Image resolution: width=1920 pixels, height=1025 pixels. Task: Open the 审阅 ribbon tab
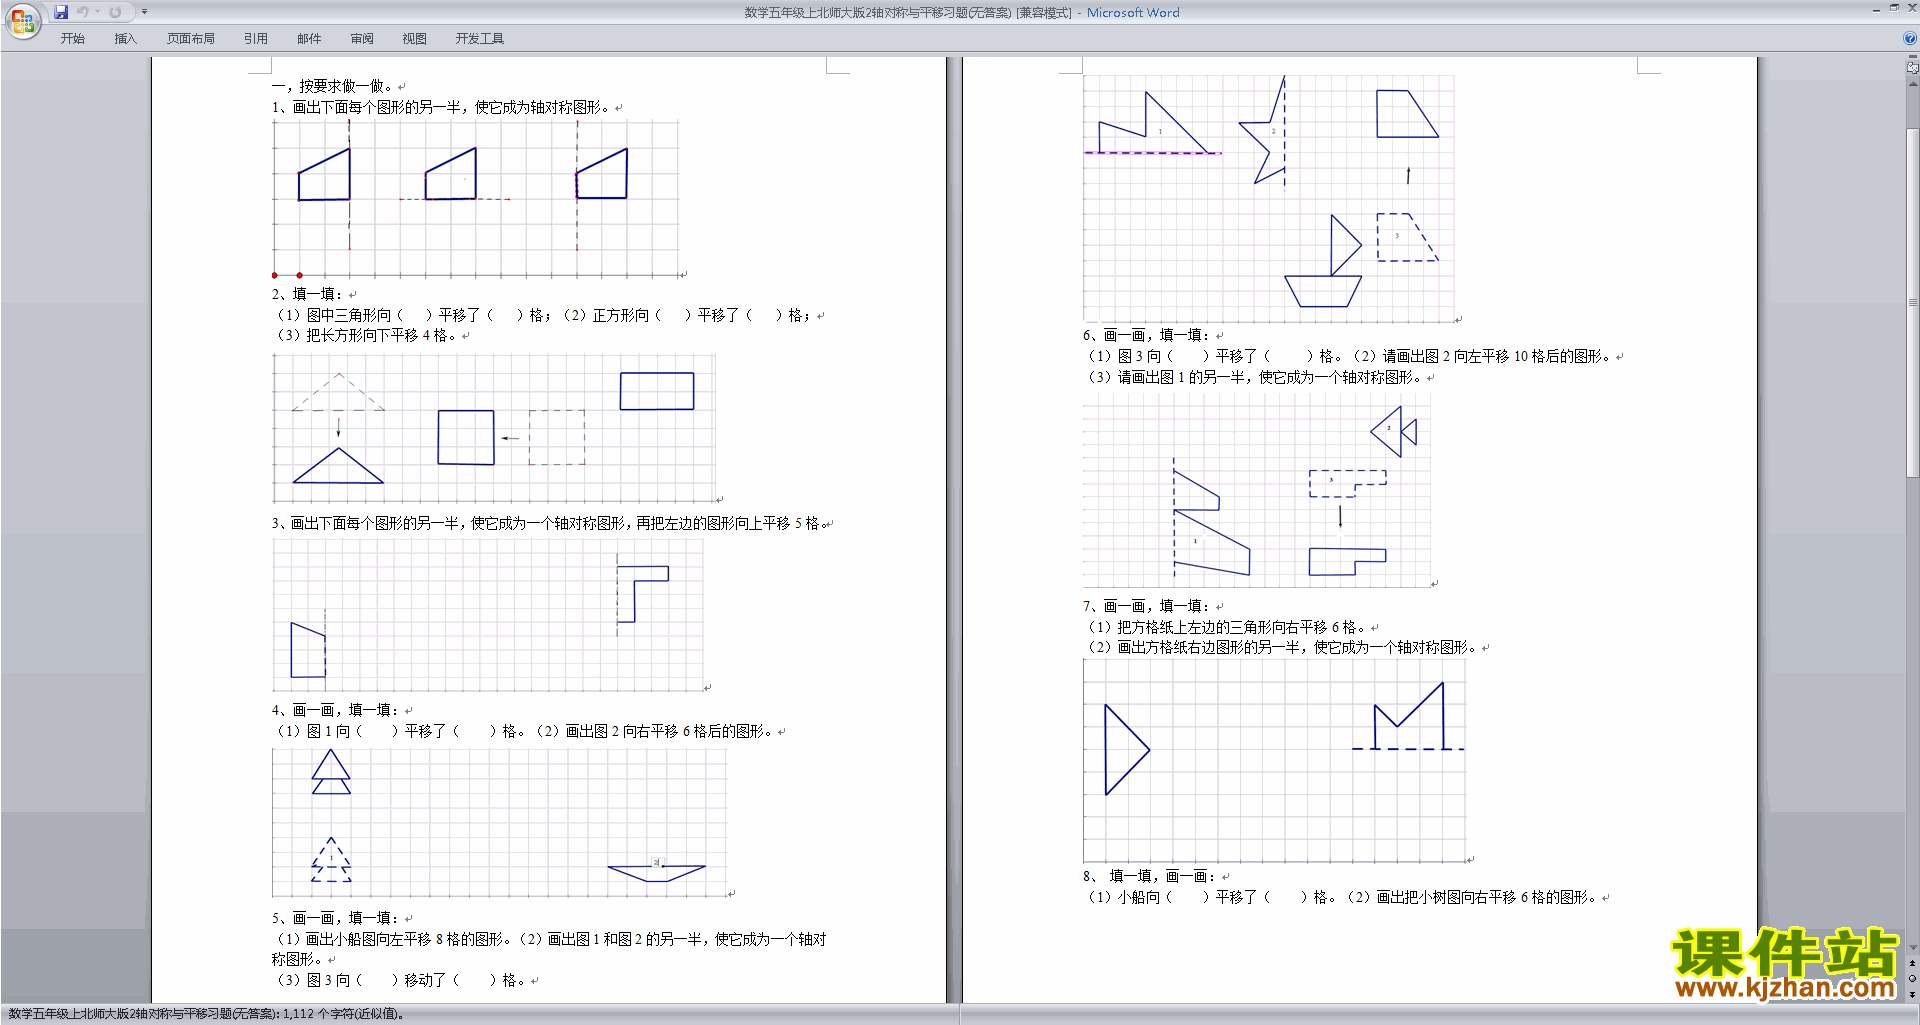(362, 39)
